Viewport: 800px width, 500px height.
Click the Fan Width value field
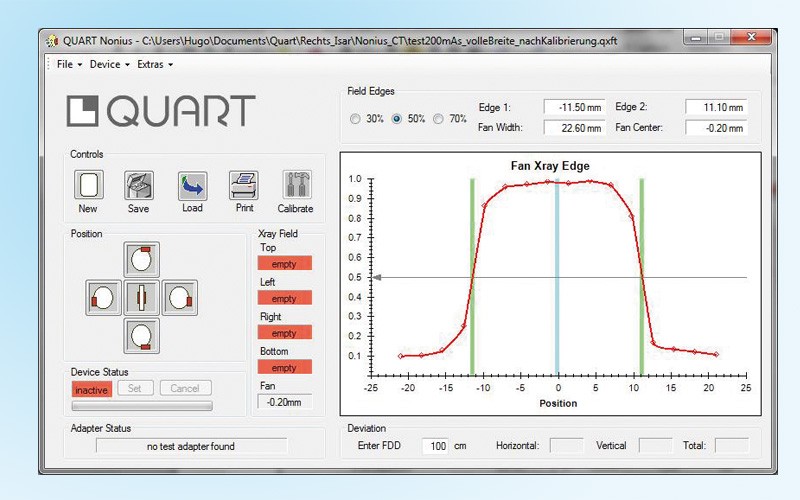tap(574, 128)
